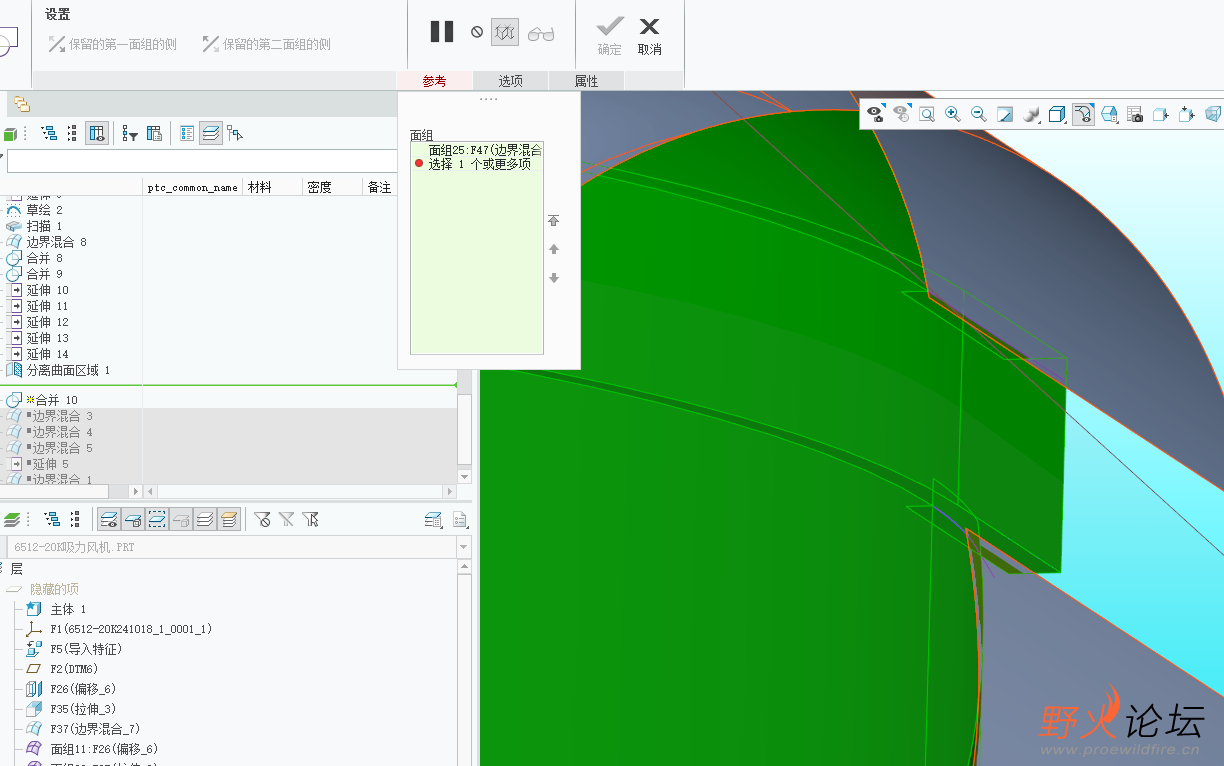Screen dimensions: 1224x766
Task: Open view manager box dropdown
Action: pos(1109,114)
